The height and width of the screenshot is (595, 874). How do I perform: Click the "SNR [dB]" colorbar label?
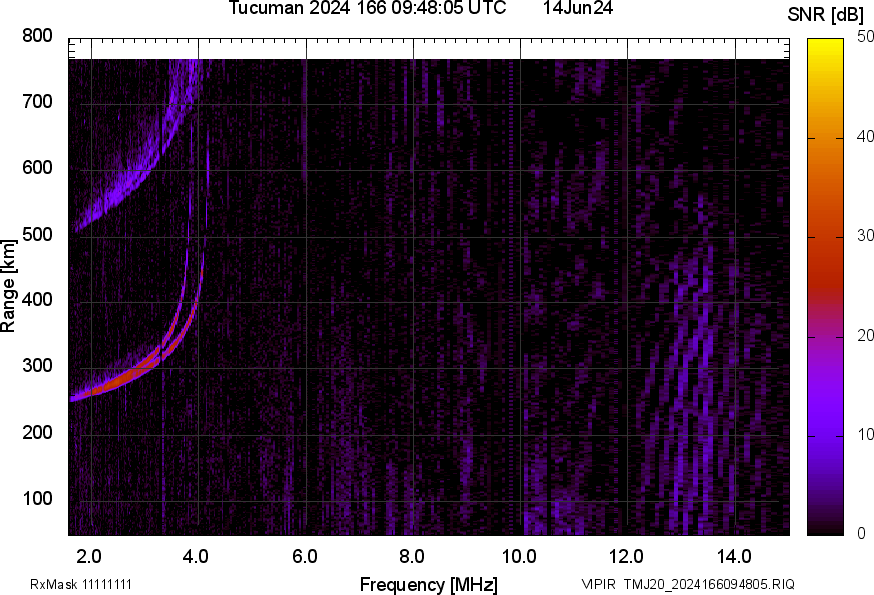tap(826, 14)
